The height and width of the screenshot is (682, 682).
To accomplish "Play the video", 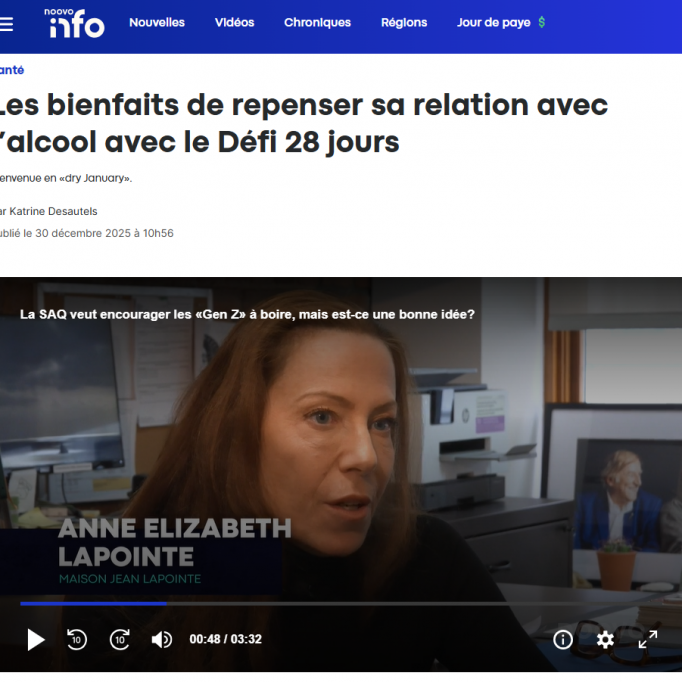I will 36,640.
